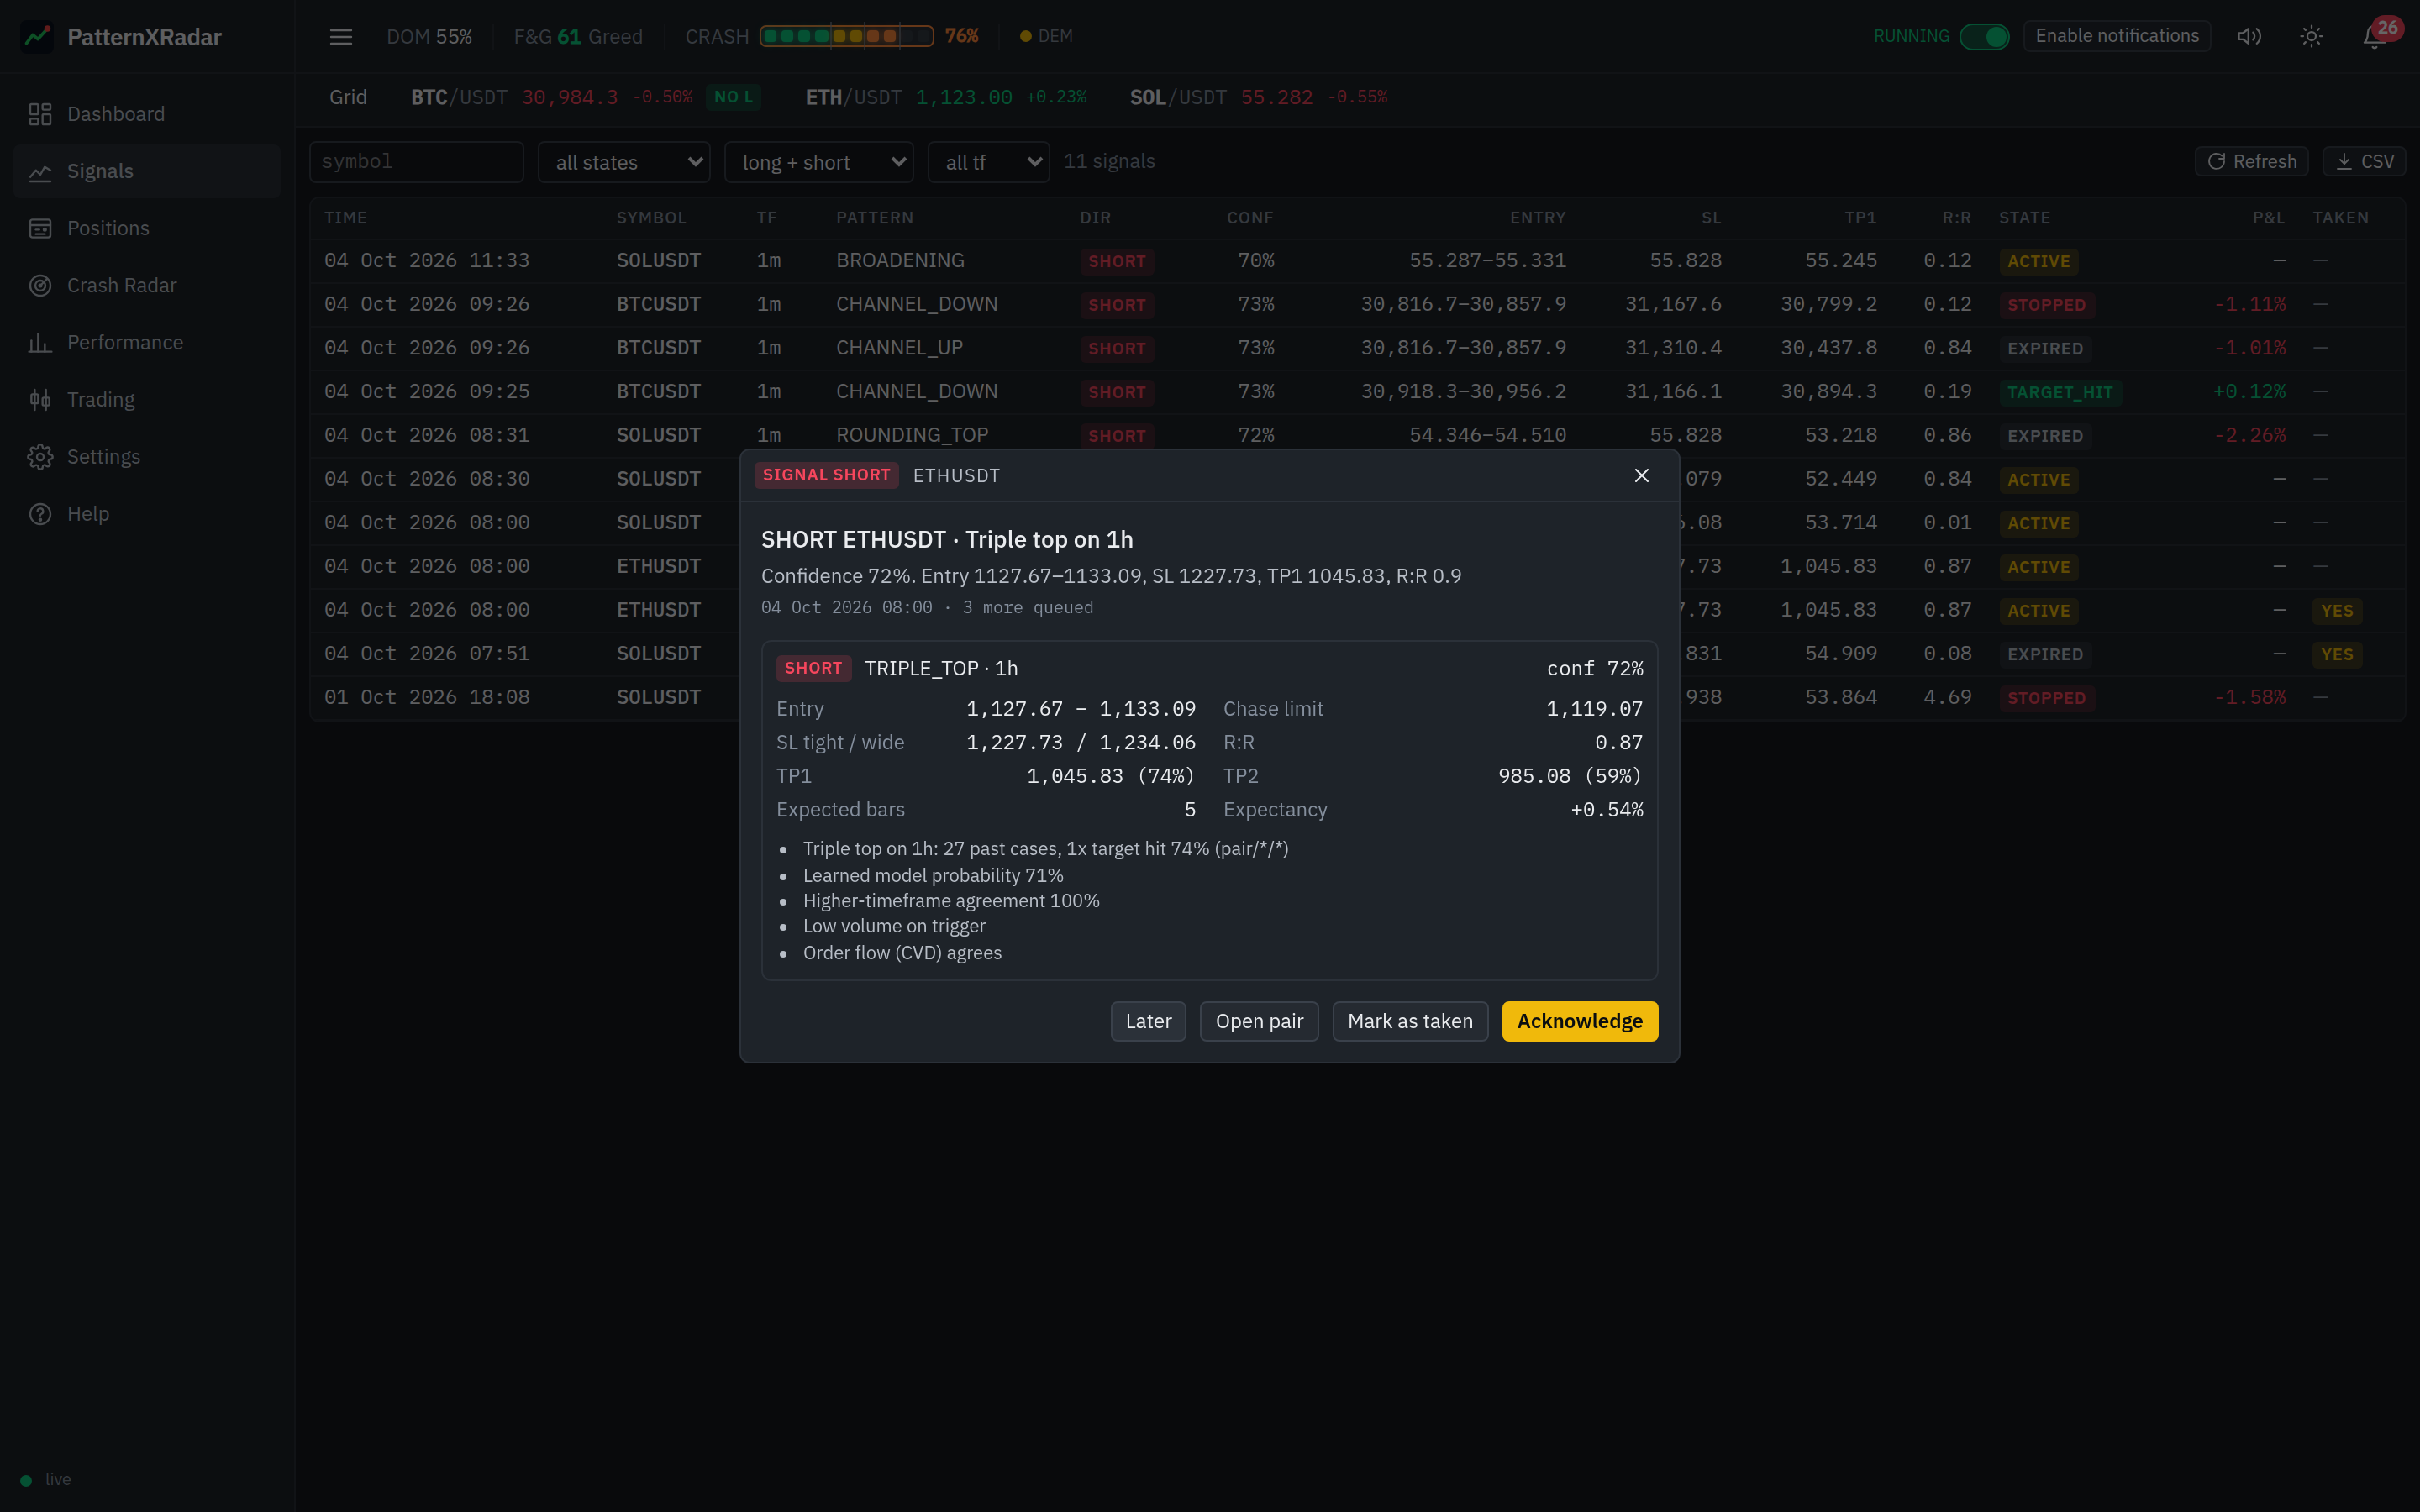Click the F&G 61 Greed indicator
The width and height of the screenshot is (2420, 1512).
pos(578,37)
